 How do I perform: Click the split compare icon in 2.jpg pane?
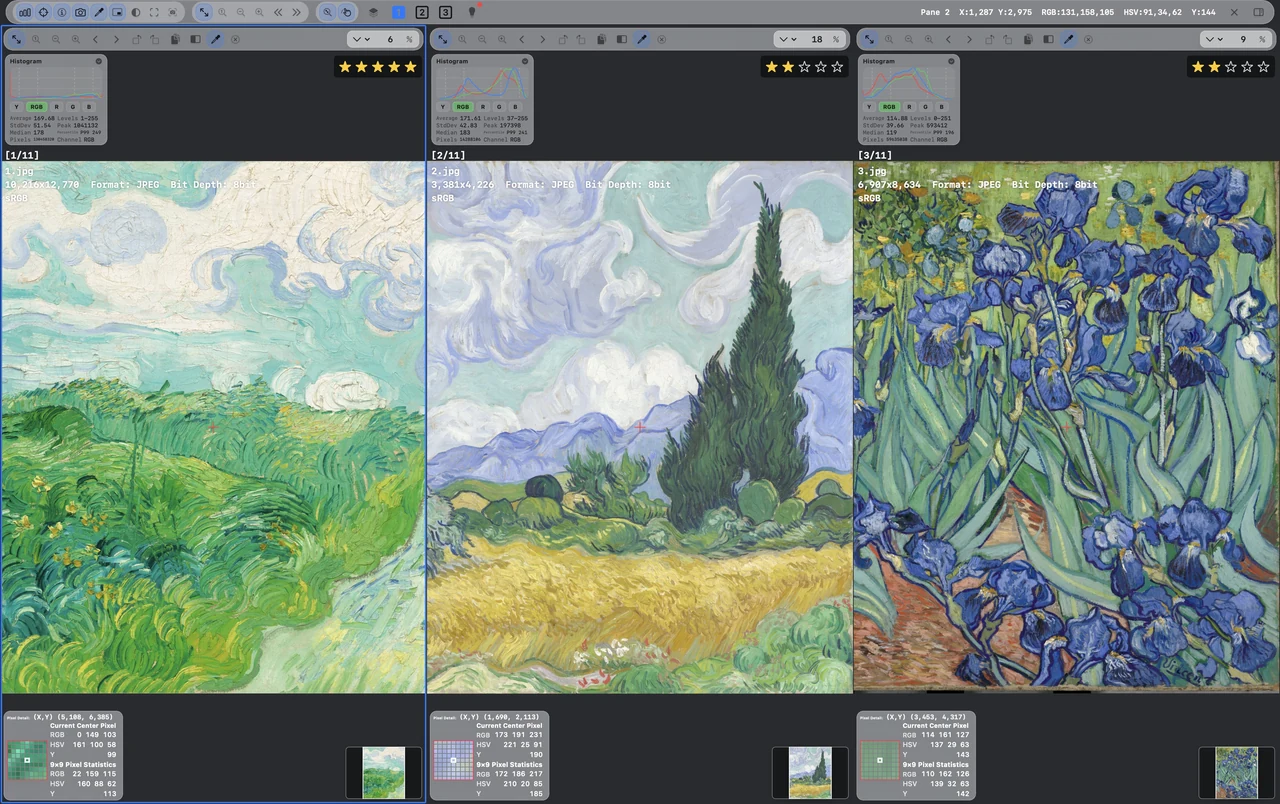622,39
